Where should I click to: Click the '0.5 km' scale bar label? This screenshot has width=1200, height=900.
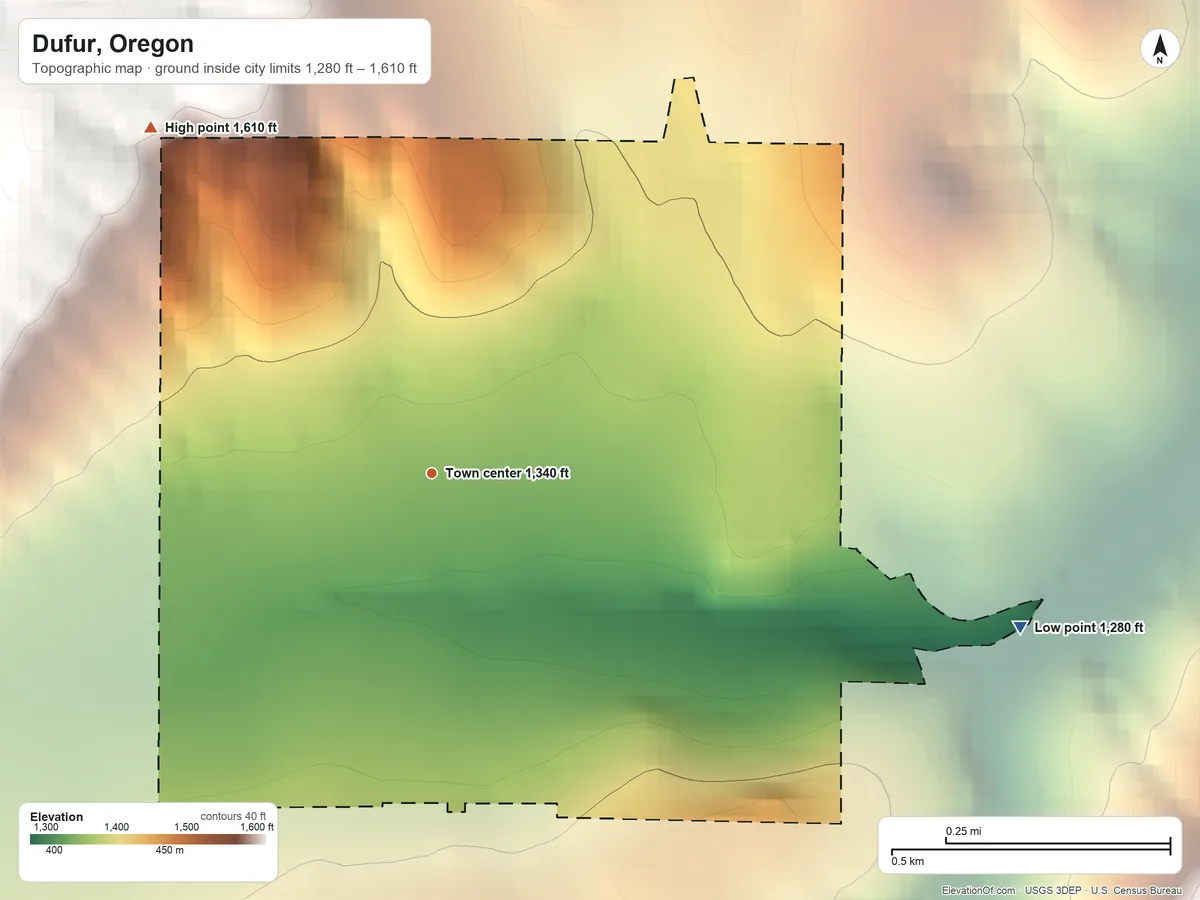click(908, 861)
